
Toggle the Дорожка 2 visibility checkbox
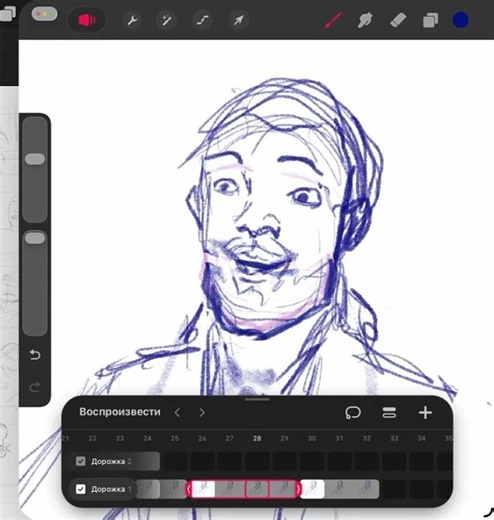(x=81, y=461)
